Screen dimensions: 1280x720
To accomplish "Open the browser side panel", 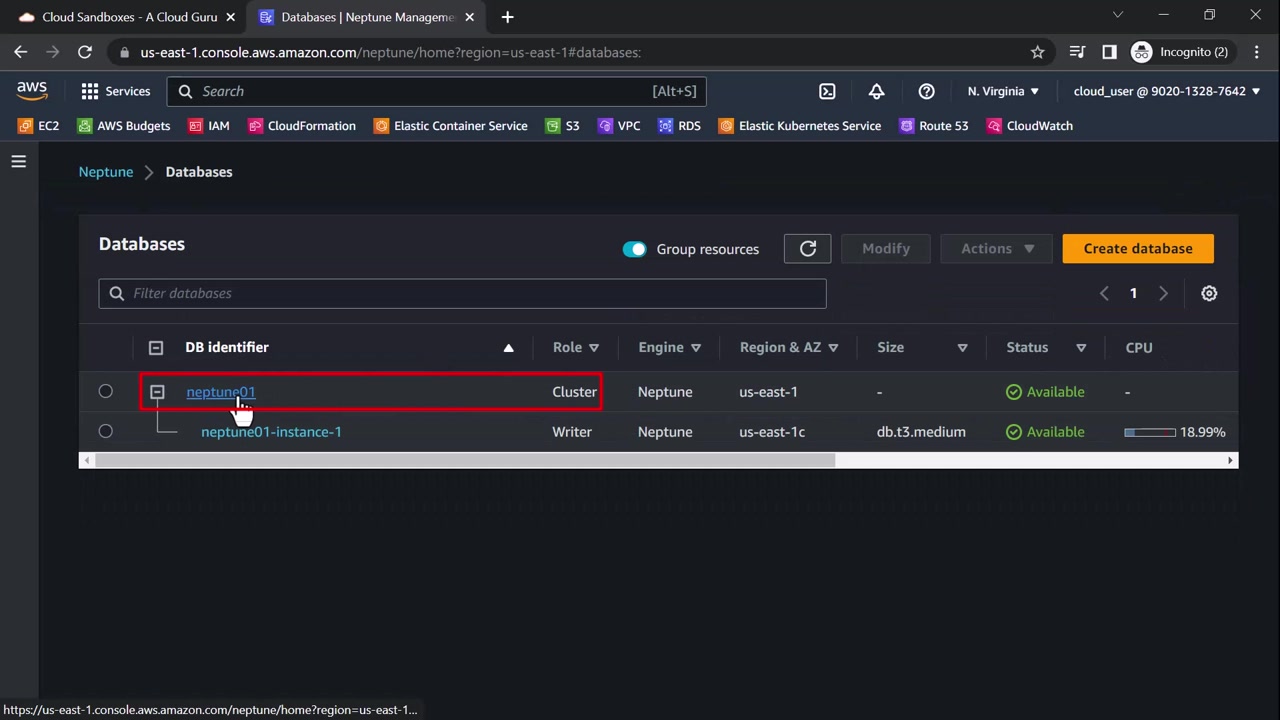I will pyautogui.click(x=1109, y=52).
